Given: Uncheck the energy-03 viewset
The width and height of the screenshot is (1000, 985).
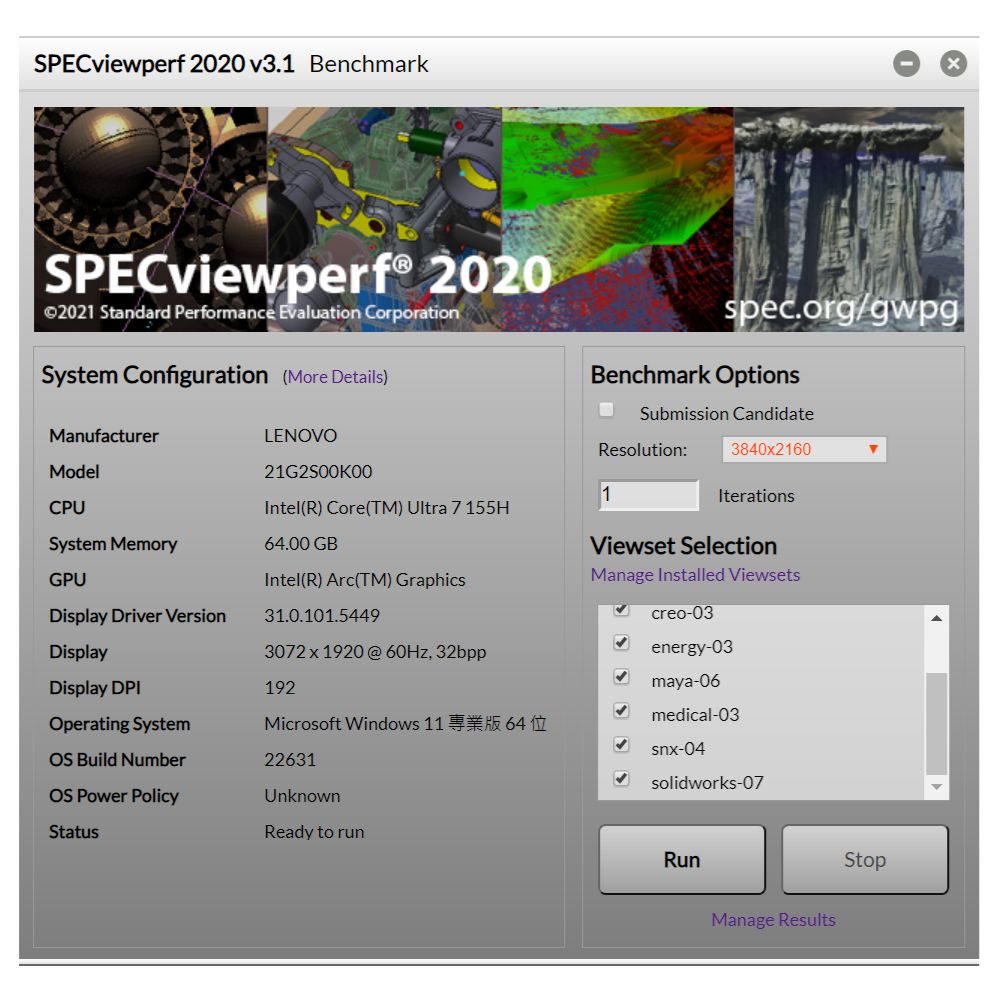Looking at the screenshot, I should 621,642.
